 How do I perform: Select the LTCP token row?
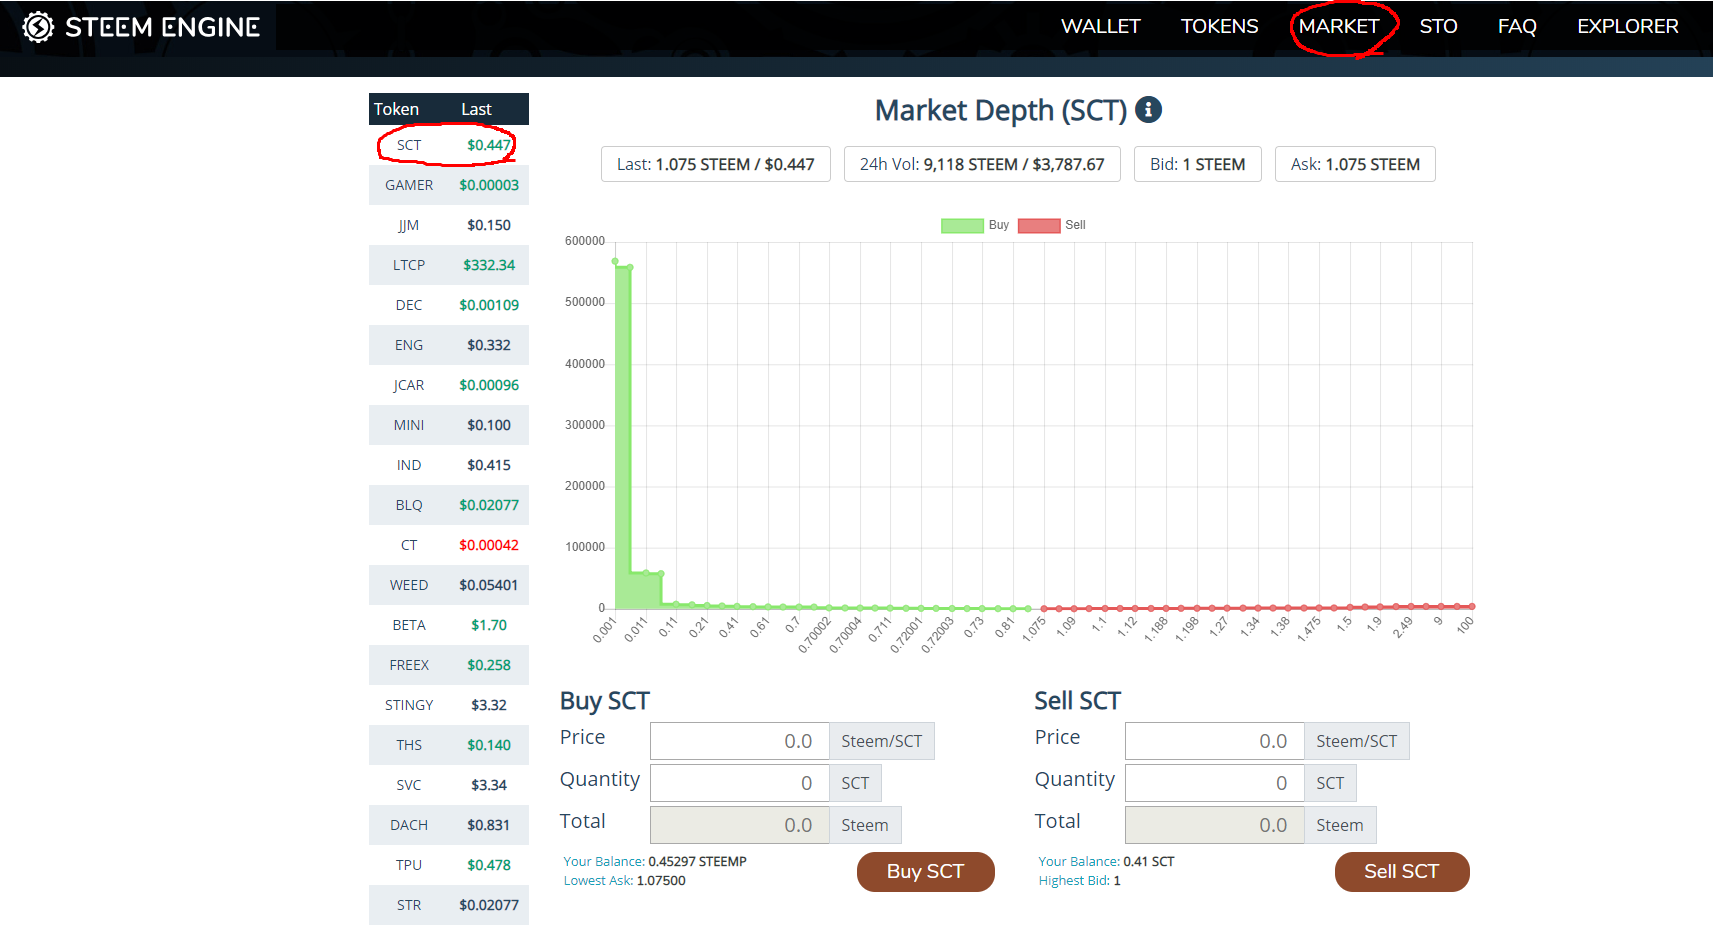(449, 265)
